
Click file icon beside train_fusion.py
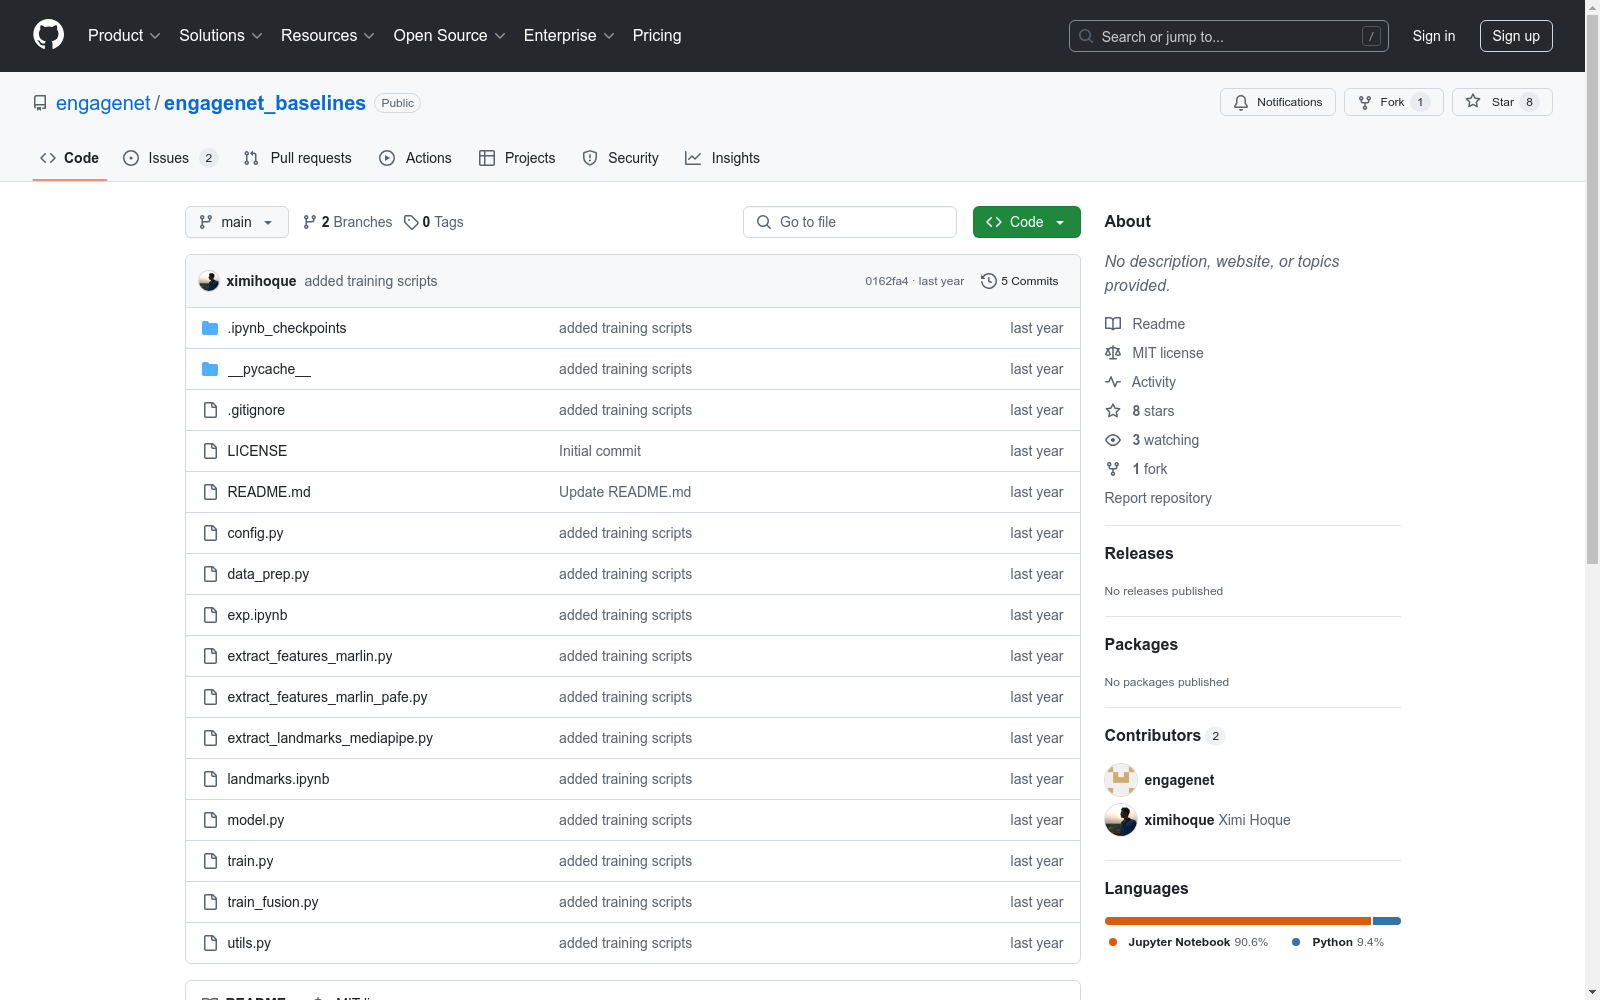coord(210,902)
